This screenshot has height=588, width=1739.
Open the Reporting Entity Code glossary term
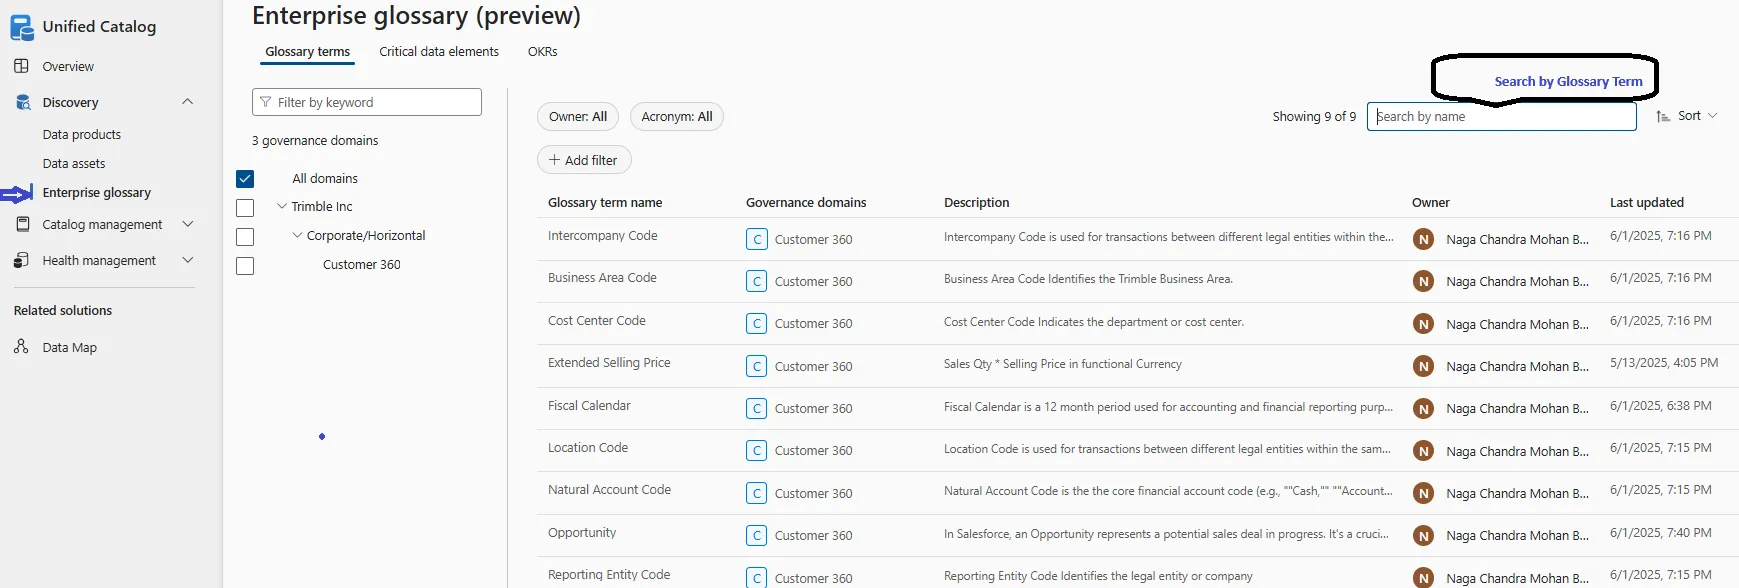(609, 575)
